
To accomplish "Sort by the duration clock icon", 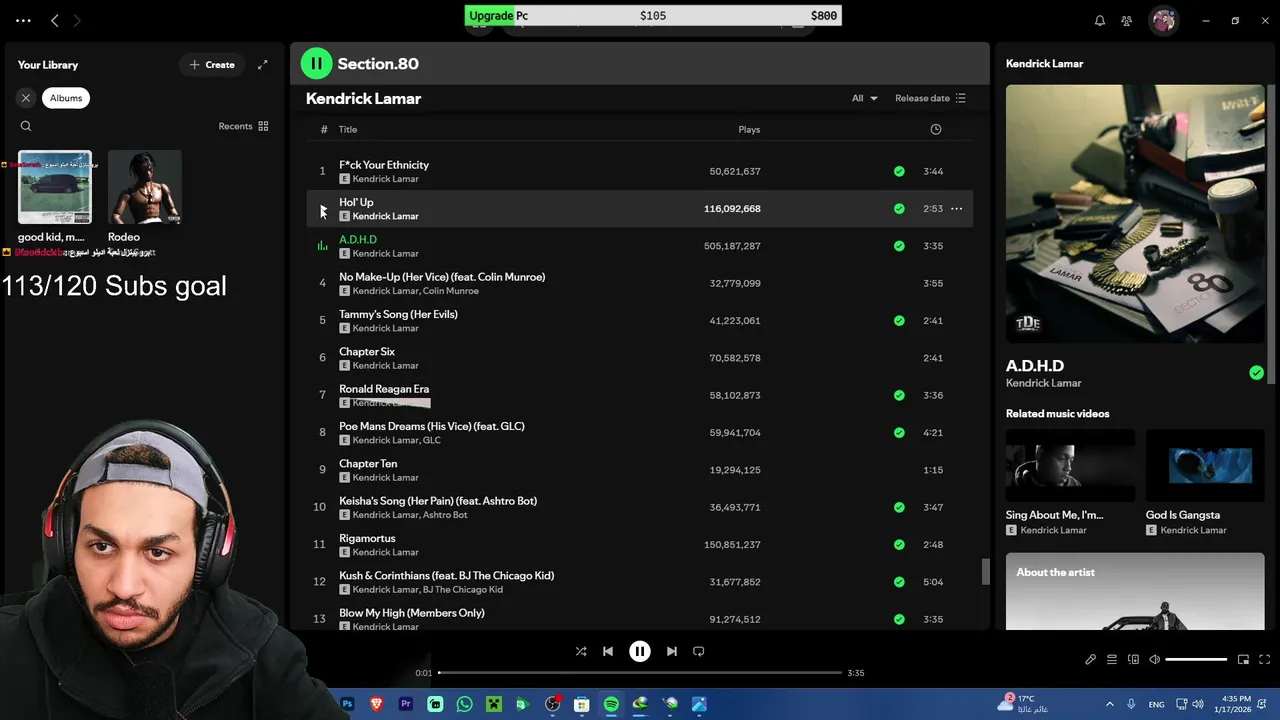I will click(936, 129).
